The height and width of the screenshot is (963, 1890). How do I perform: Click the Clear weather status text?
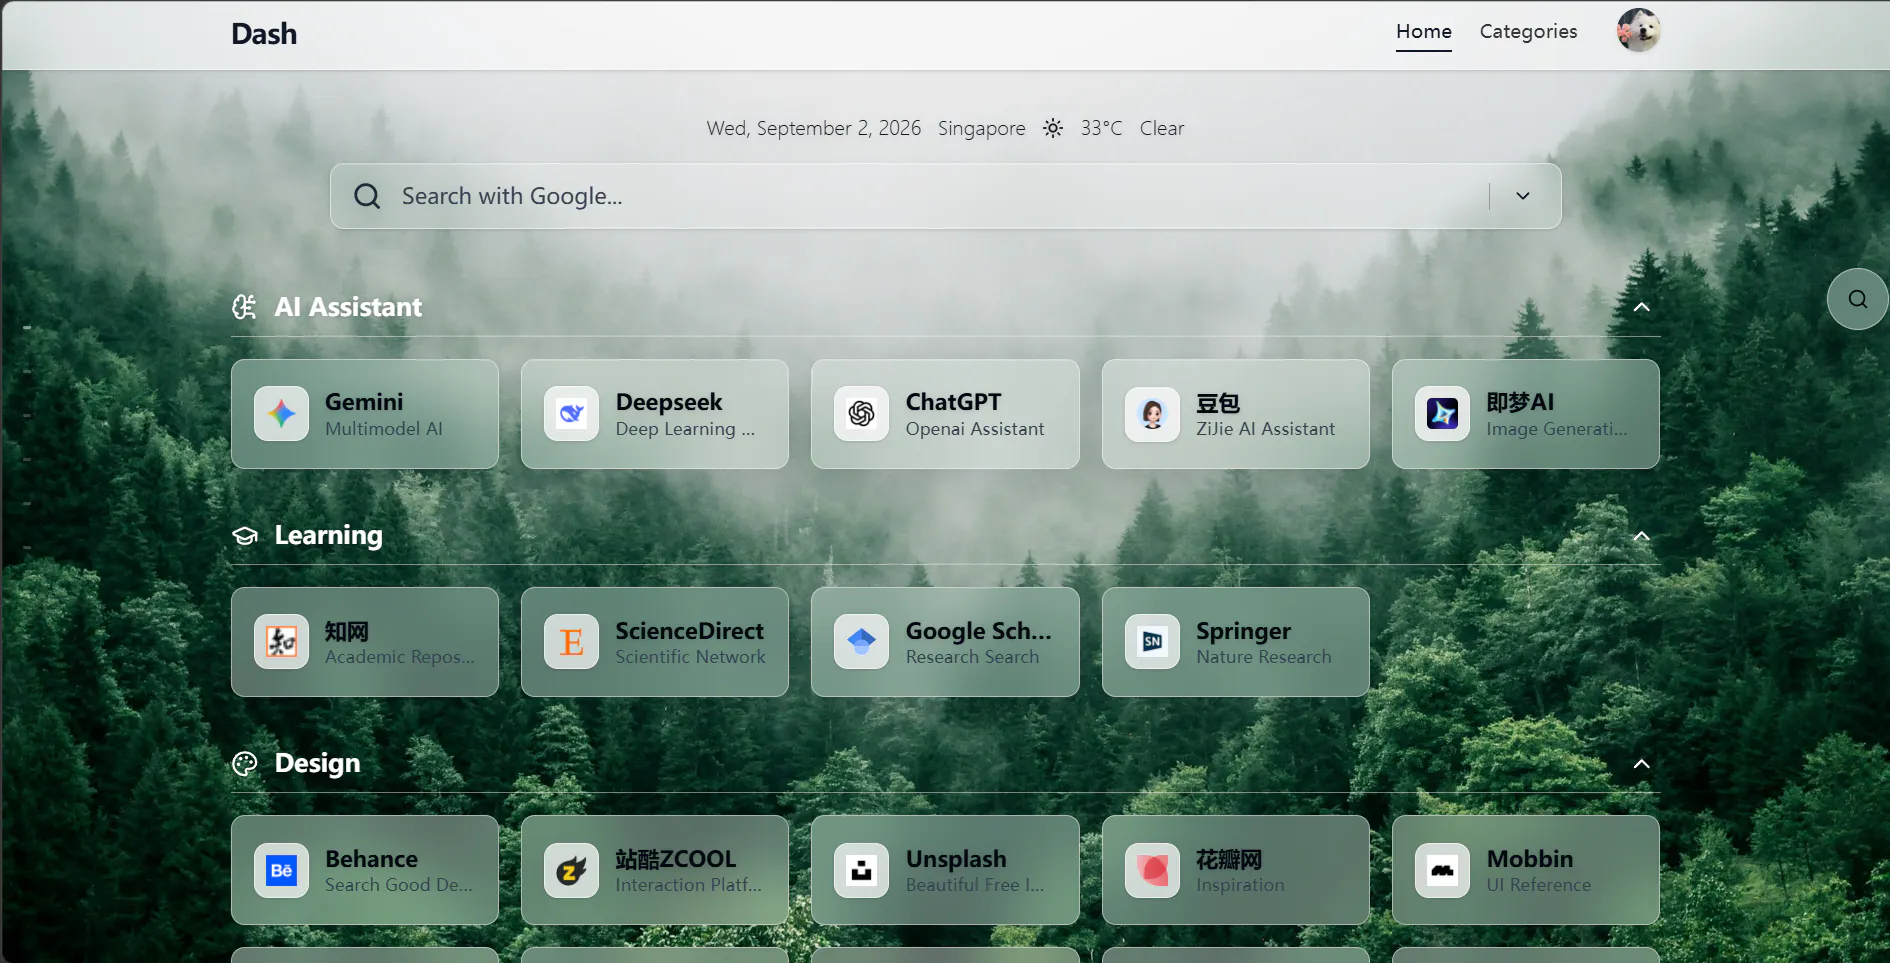(x=1161, y=128)
